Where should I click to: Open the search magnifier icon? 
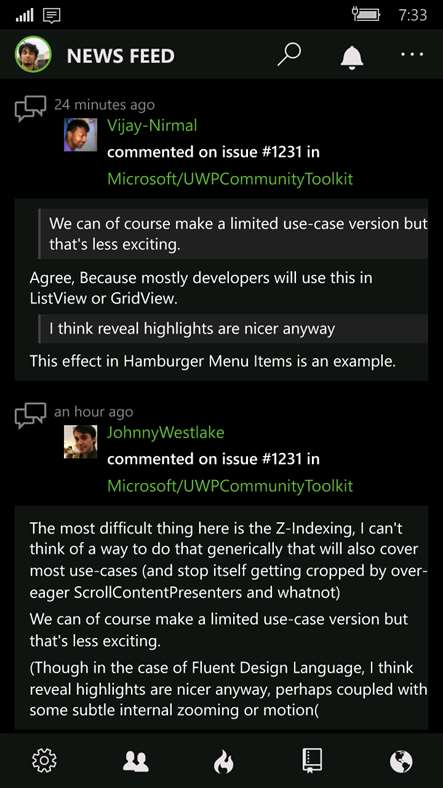pyautogui.click(x=289, y=54)
